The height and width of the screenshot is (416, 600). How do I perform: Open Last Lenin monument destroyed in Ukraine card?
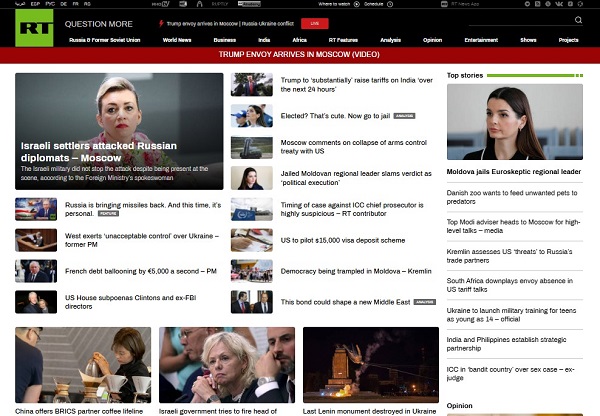371,371
